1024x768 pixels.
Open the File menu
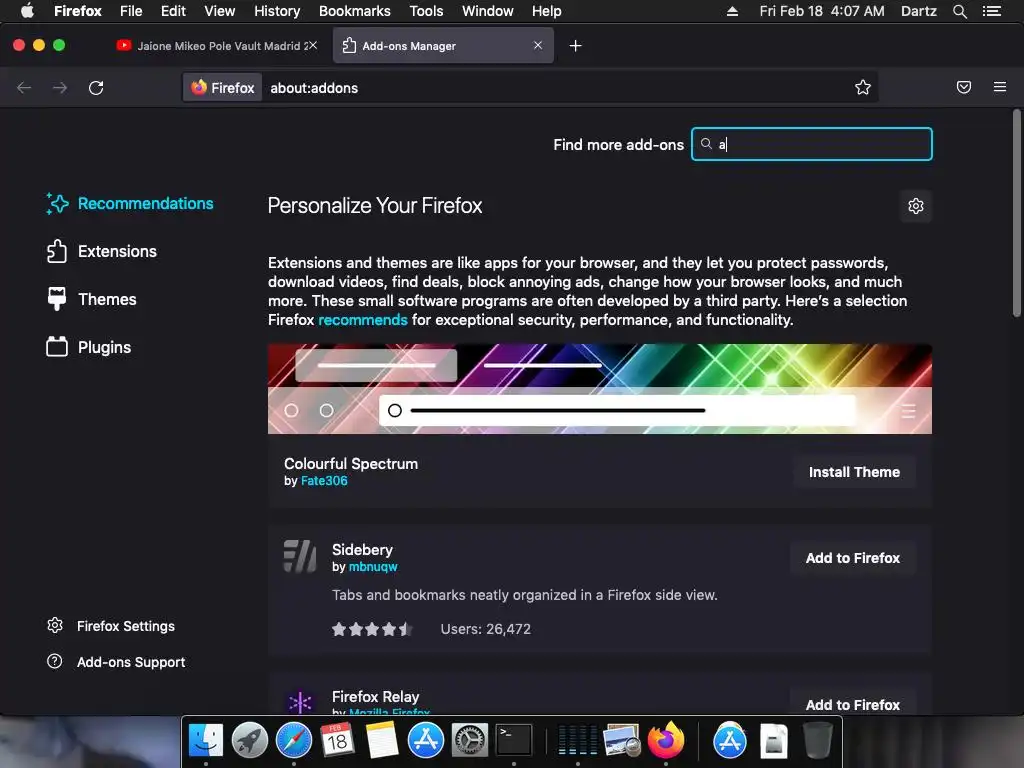[131, 11]
